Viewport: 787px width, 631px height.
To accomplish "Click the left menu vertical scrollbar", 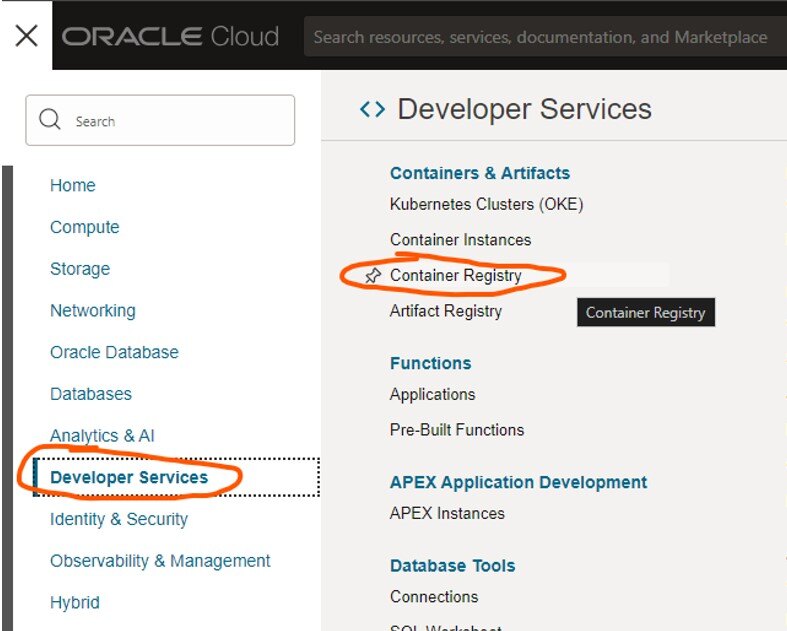I will point(7,398).
